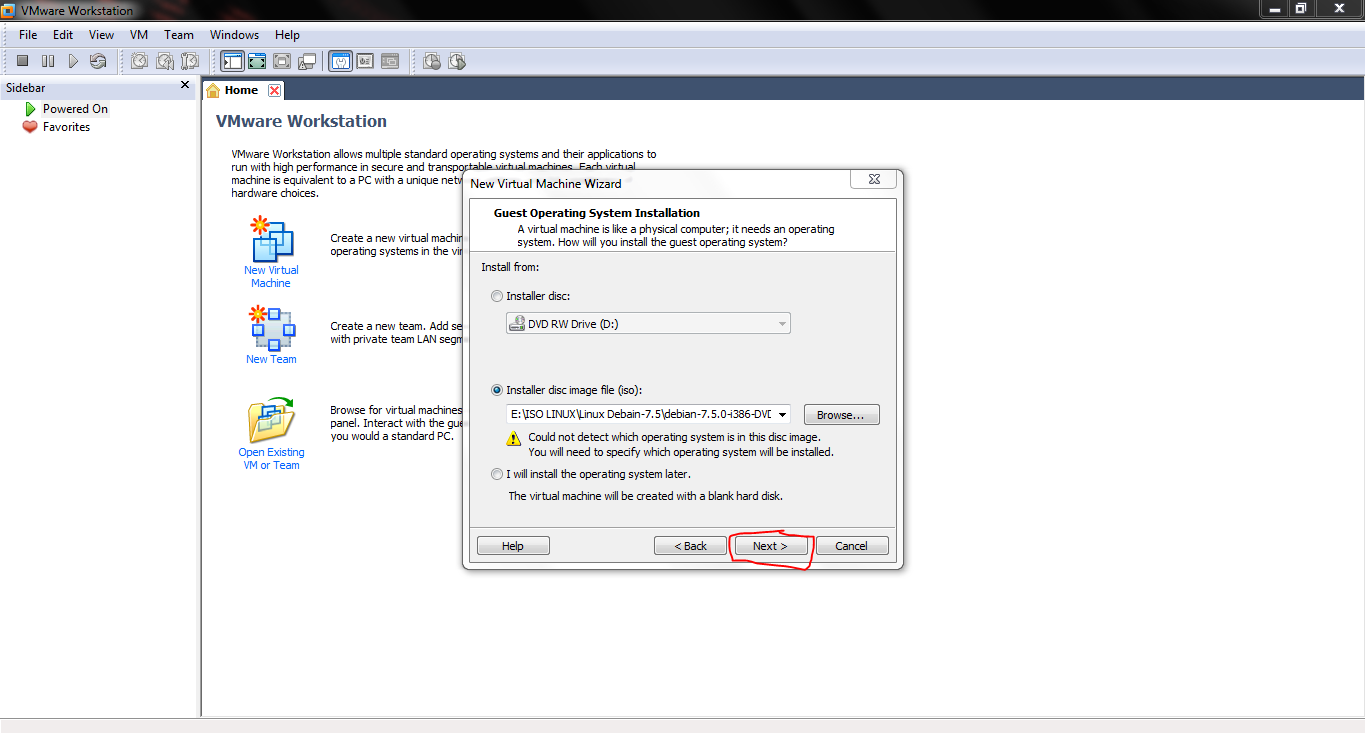Image resolution: width=1365 pixels, height=733 pixels.
Task: Close the Home tab red X
Action: 274,90
